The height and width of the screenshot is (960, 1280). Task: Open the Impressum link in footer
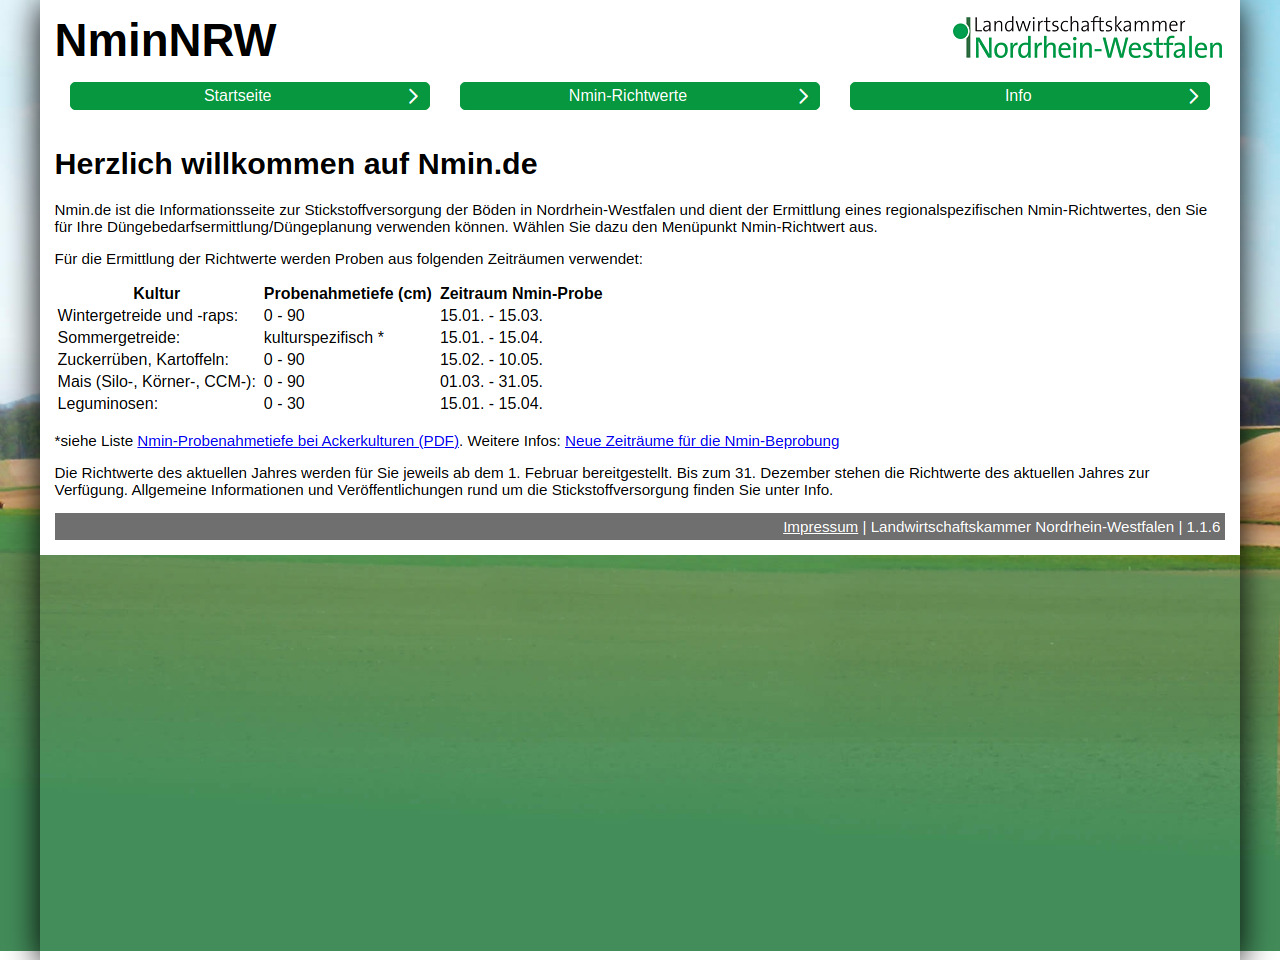[819, 527]
